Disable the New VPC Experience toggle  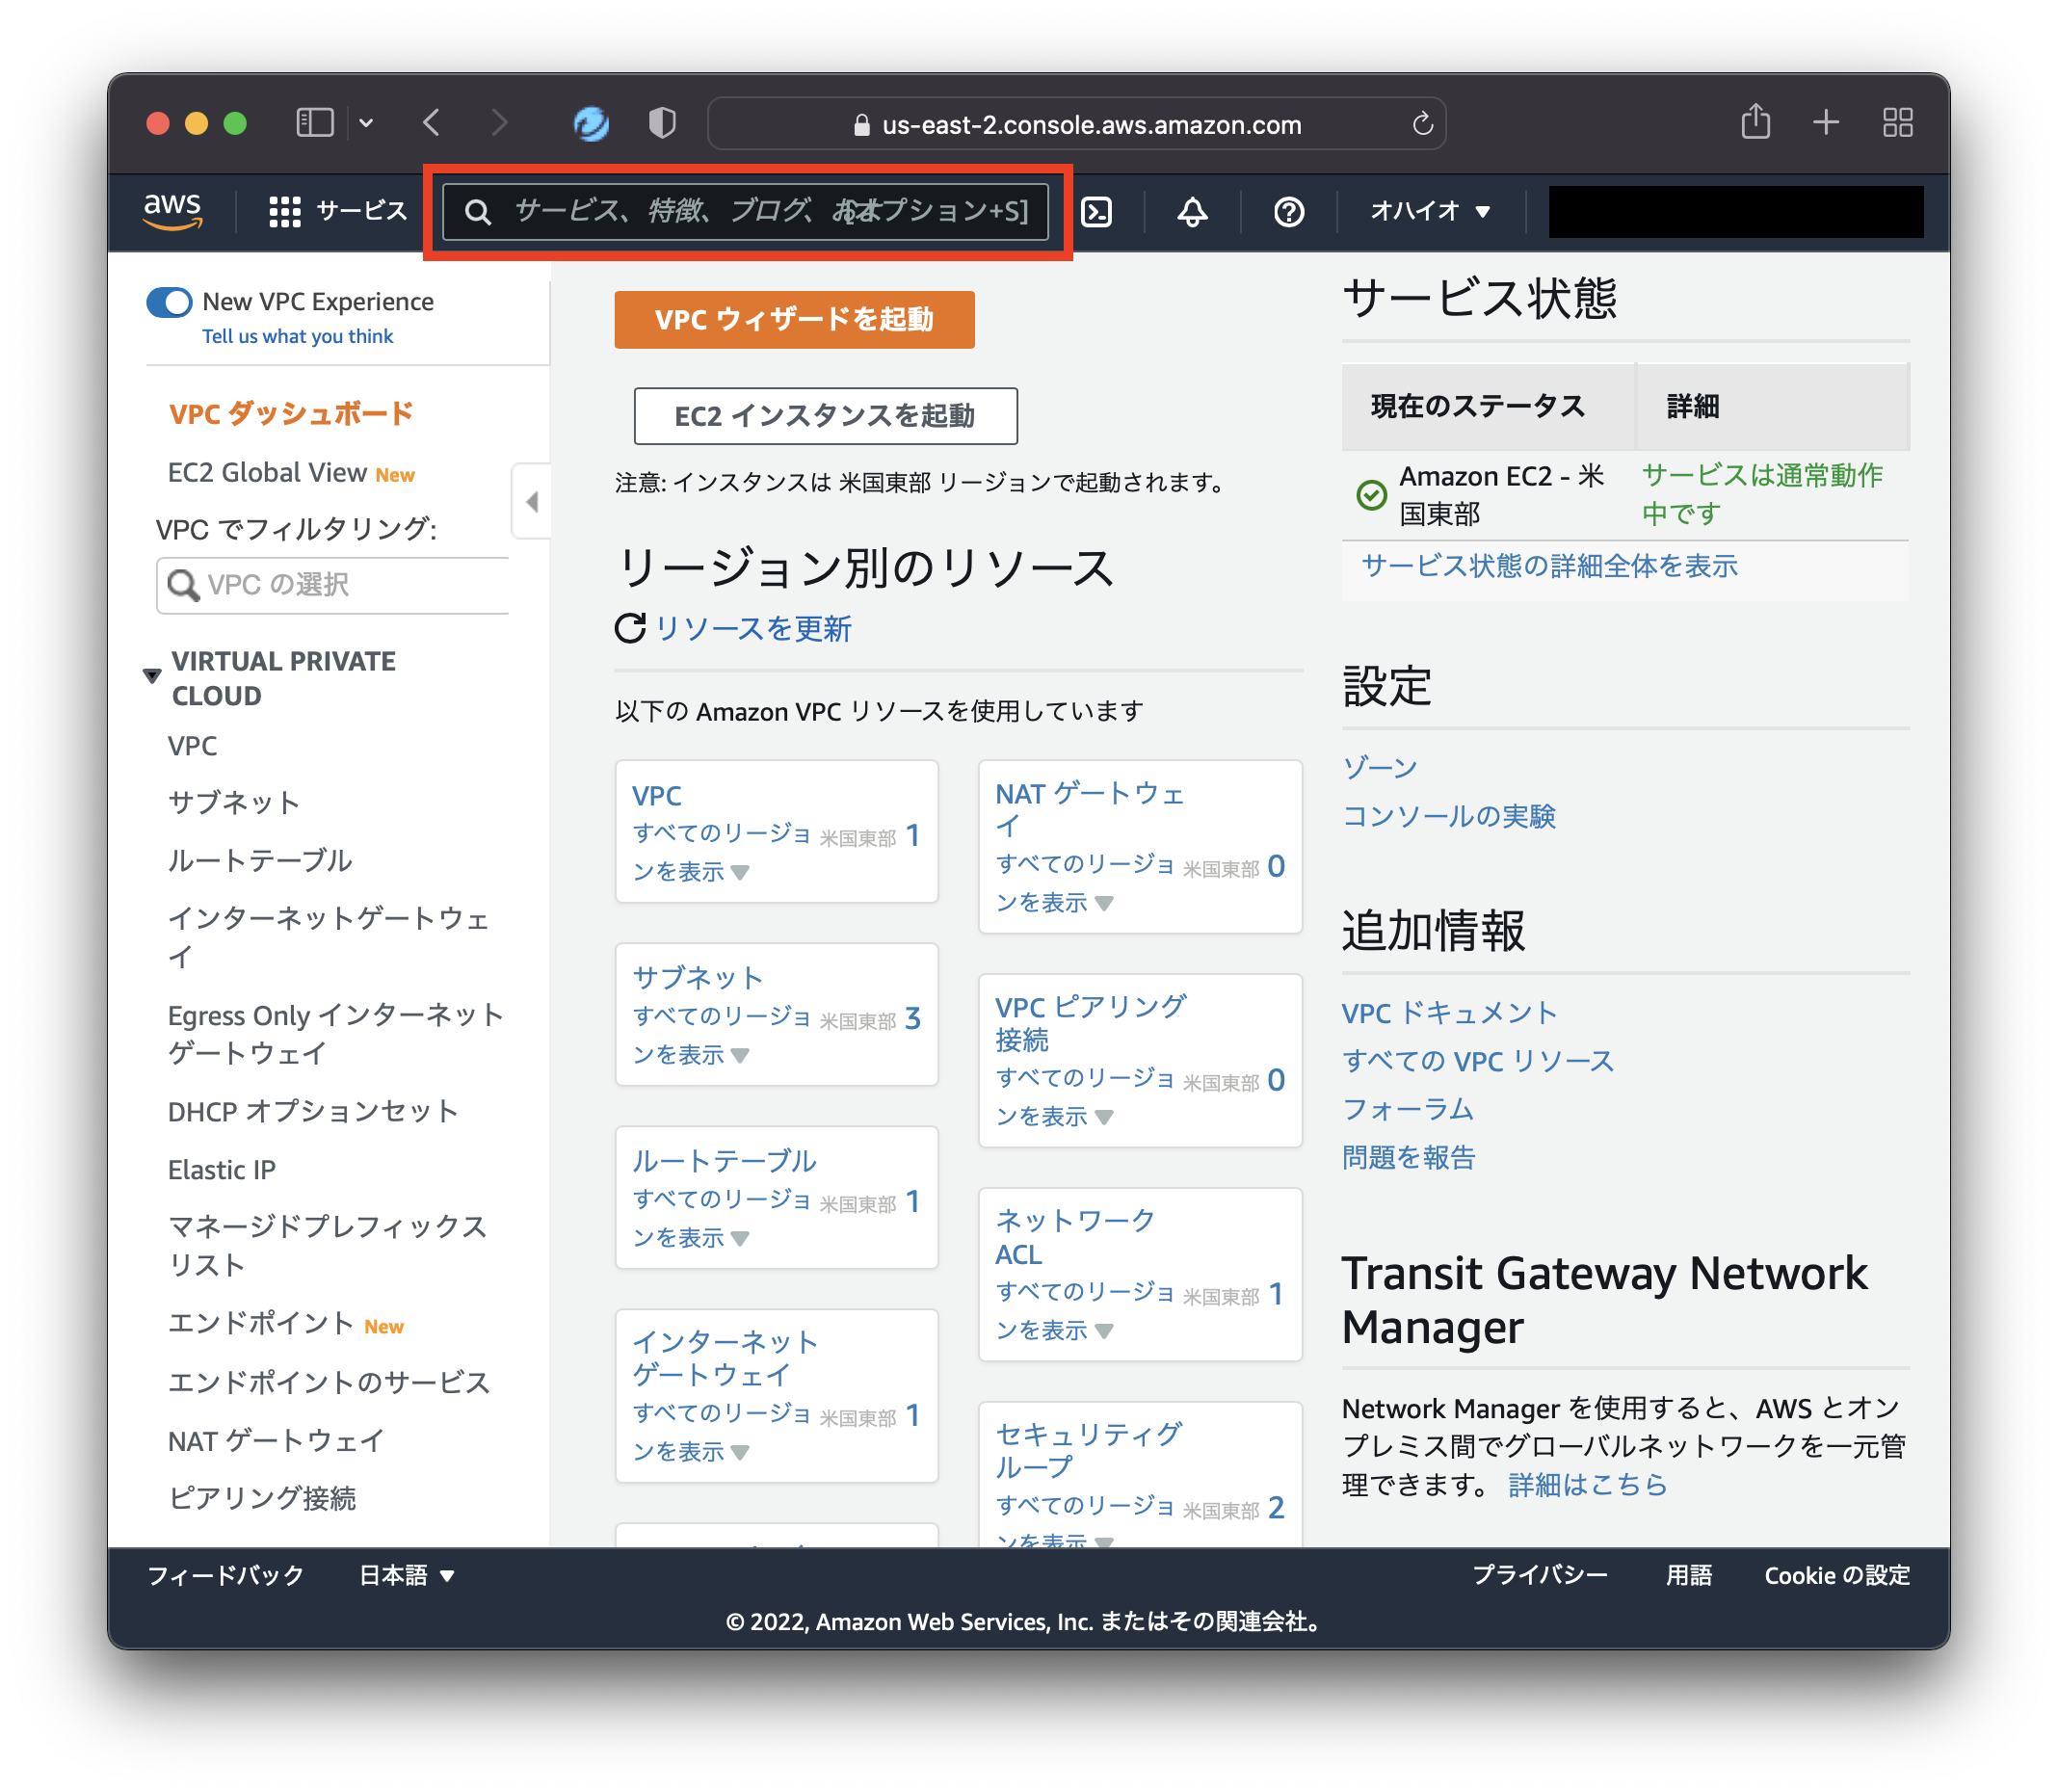pos(170,301)
